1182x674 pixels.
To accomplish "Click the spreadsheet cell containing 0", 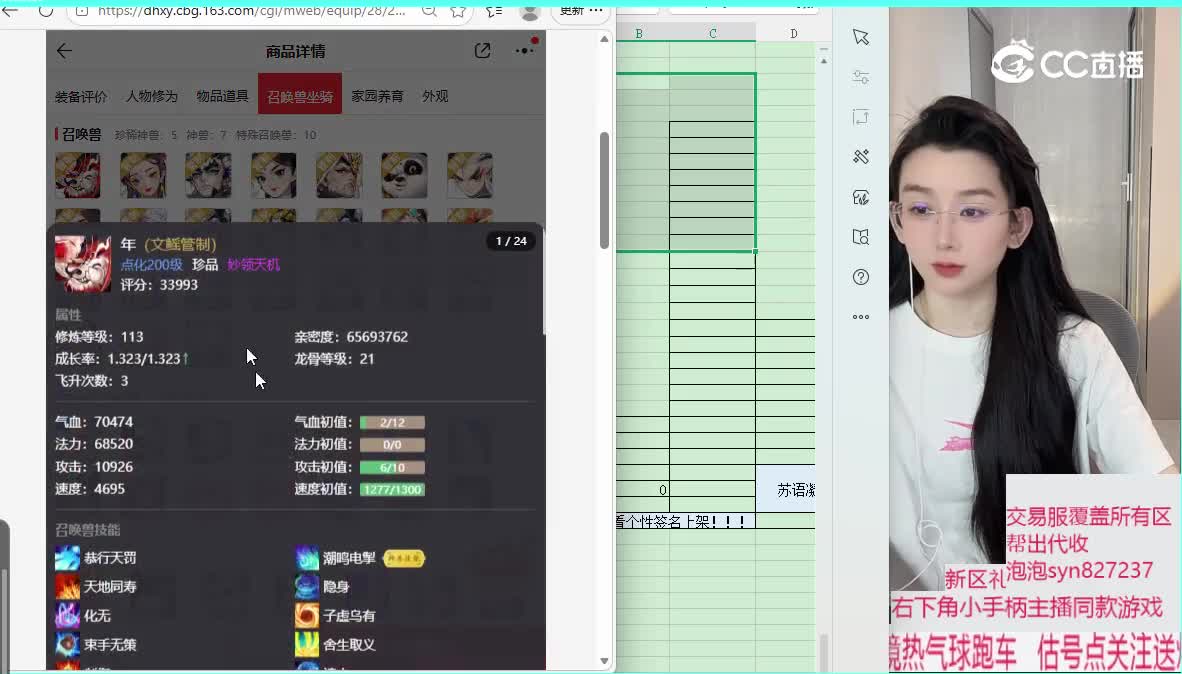I will [x=642, y=490].
